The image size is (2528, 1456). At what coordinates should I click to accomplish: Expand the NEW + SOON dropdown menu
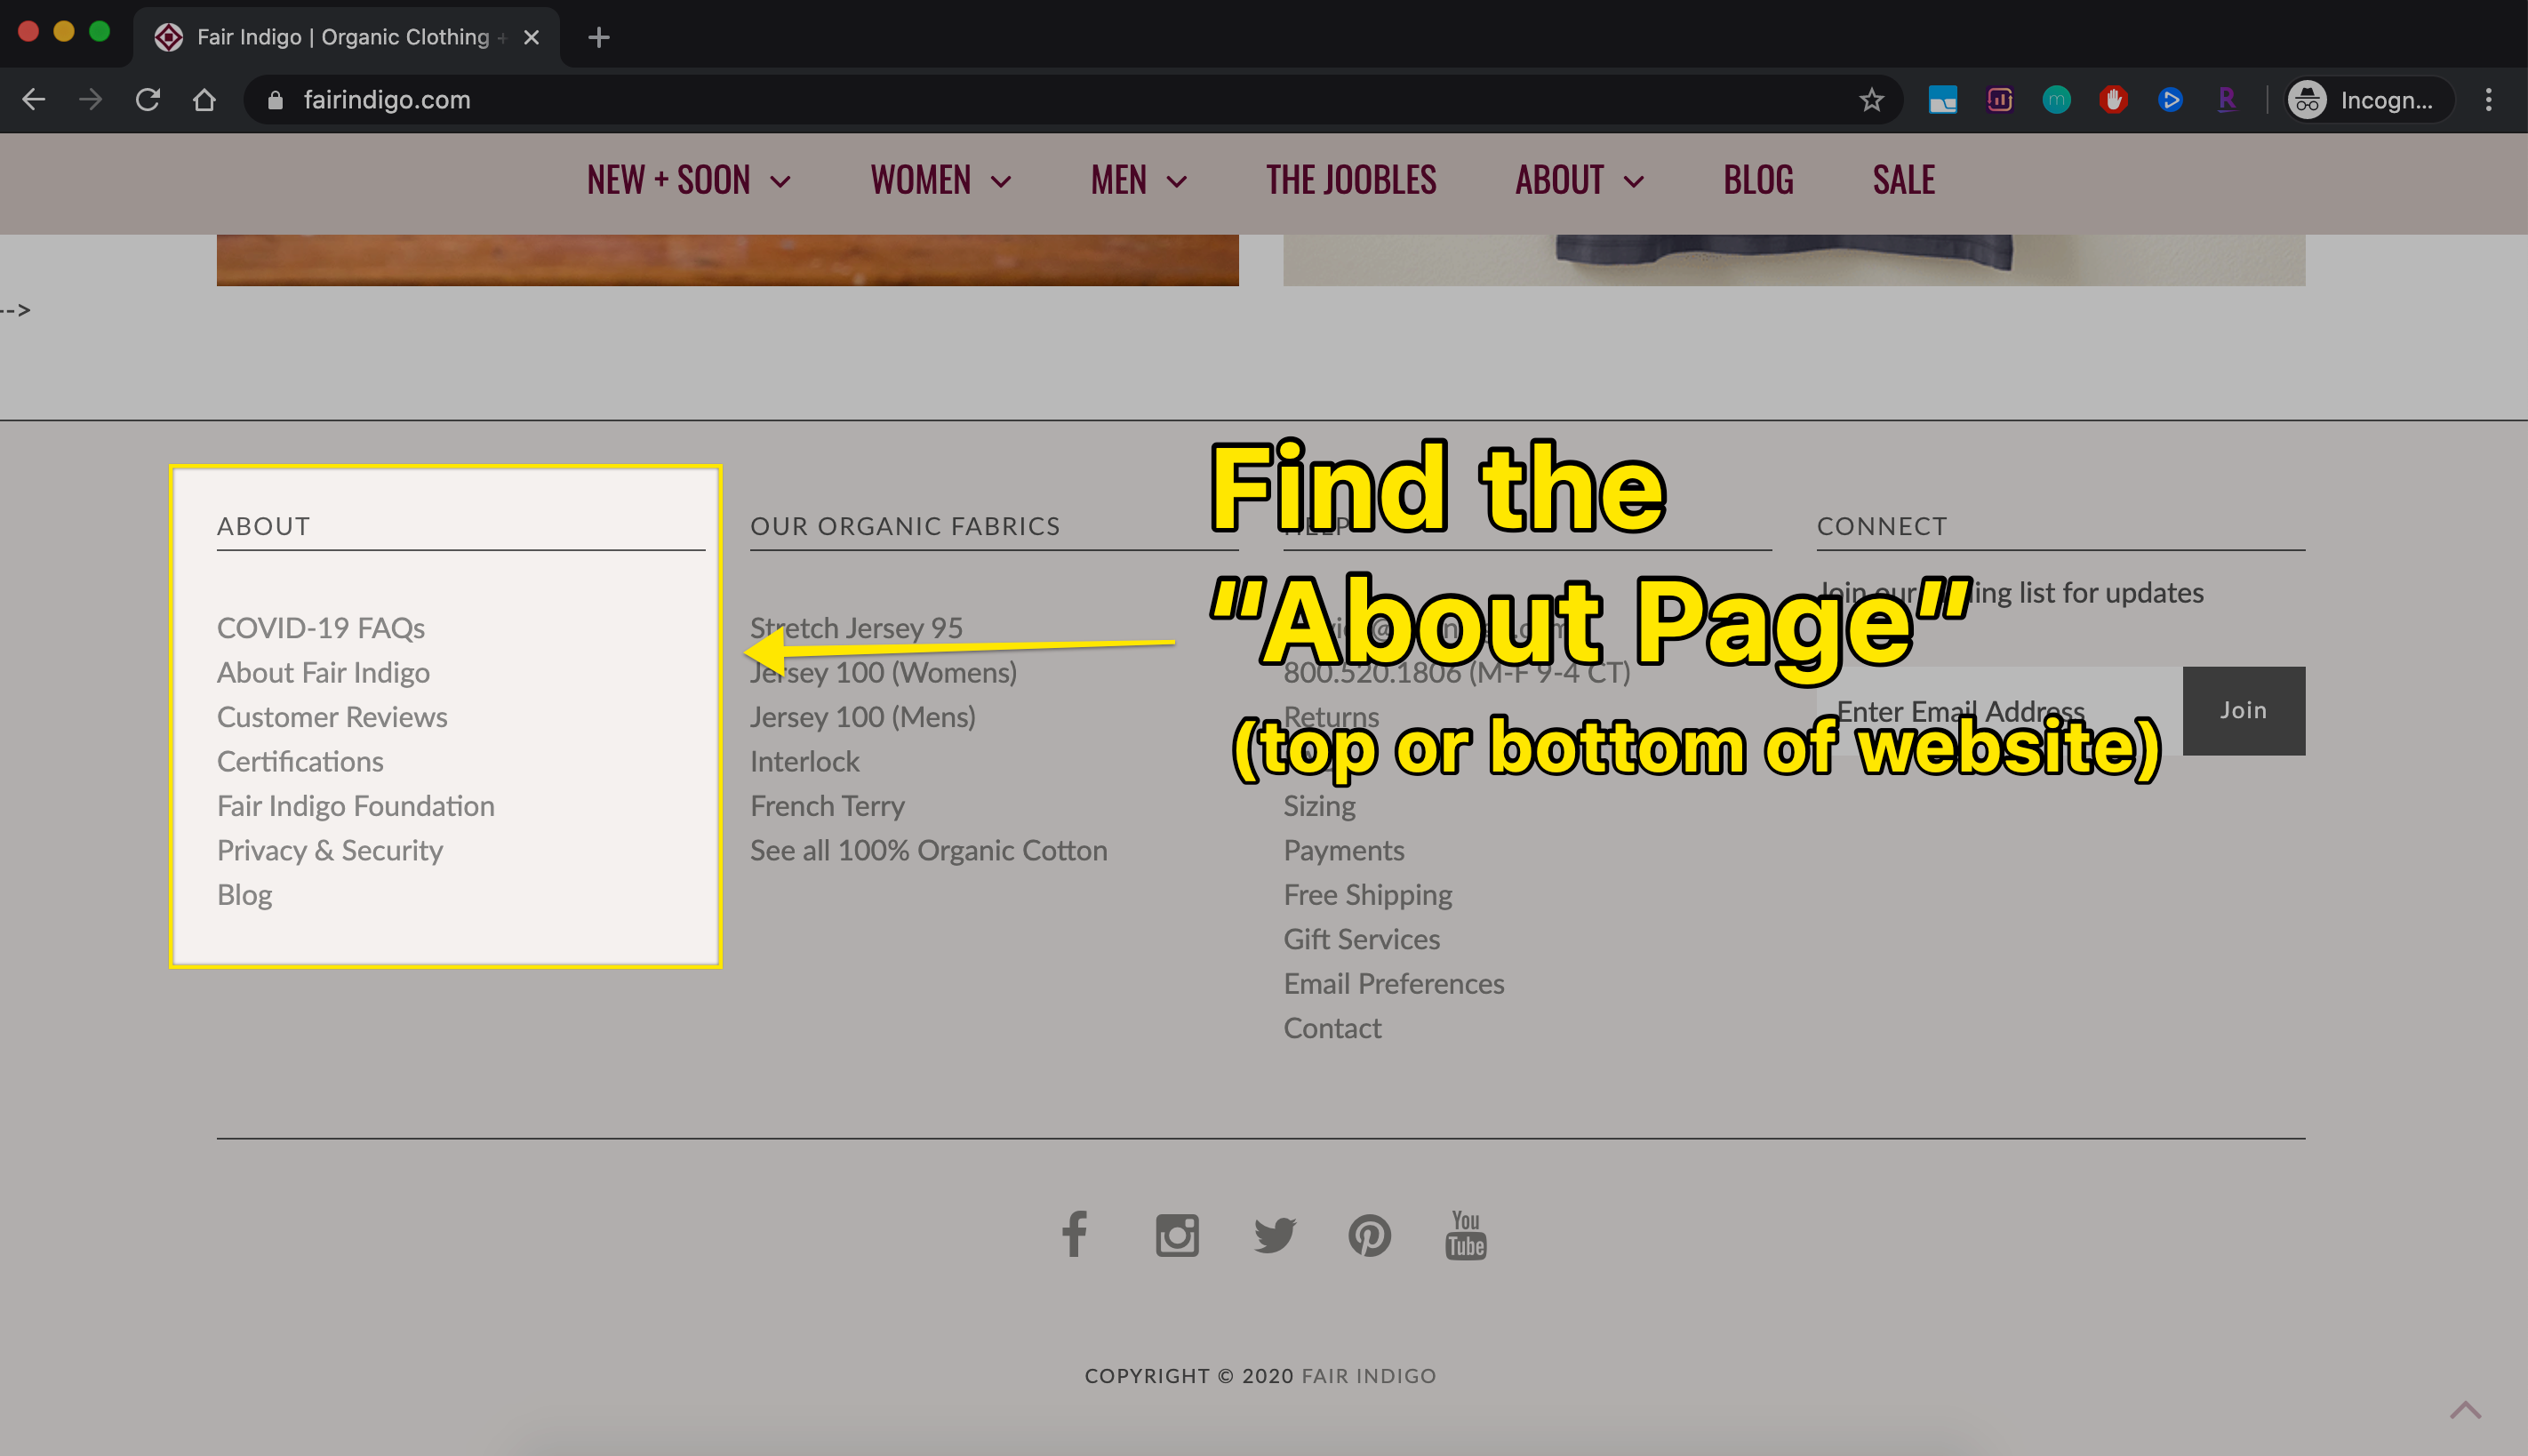[x=689, y=180]
